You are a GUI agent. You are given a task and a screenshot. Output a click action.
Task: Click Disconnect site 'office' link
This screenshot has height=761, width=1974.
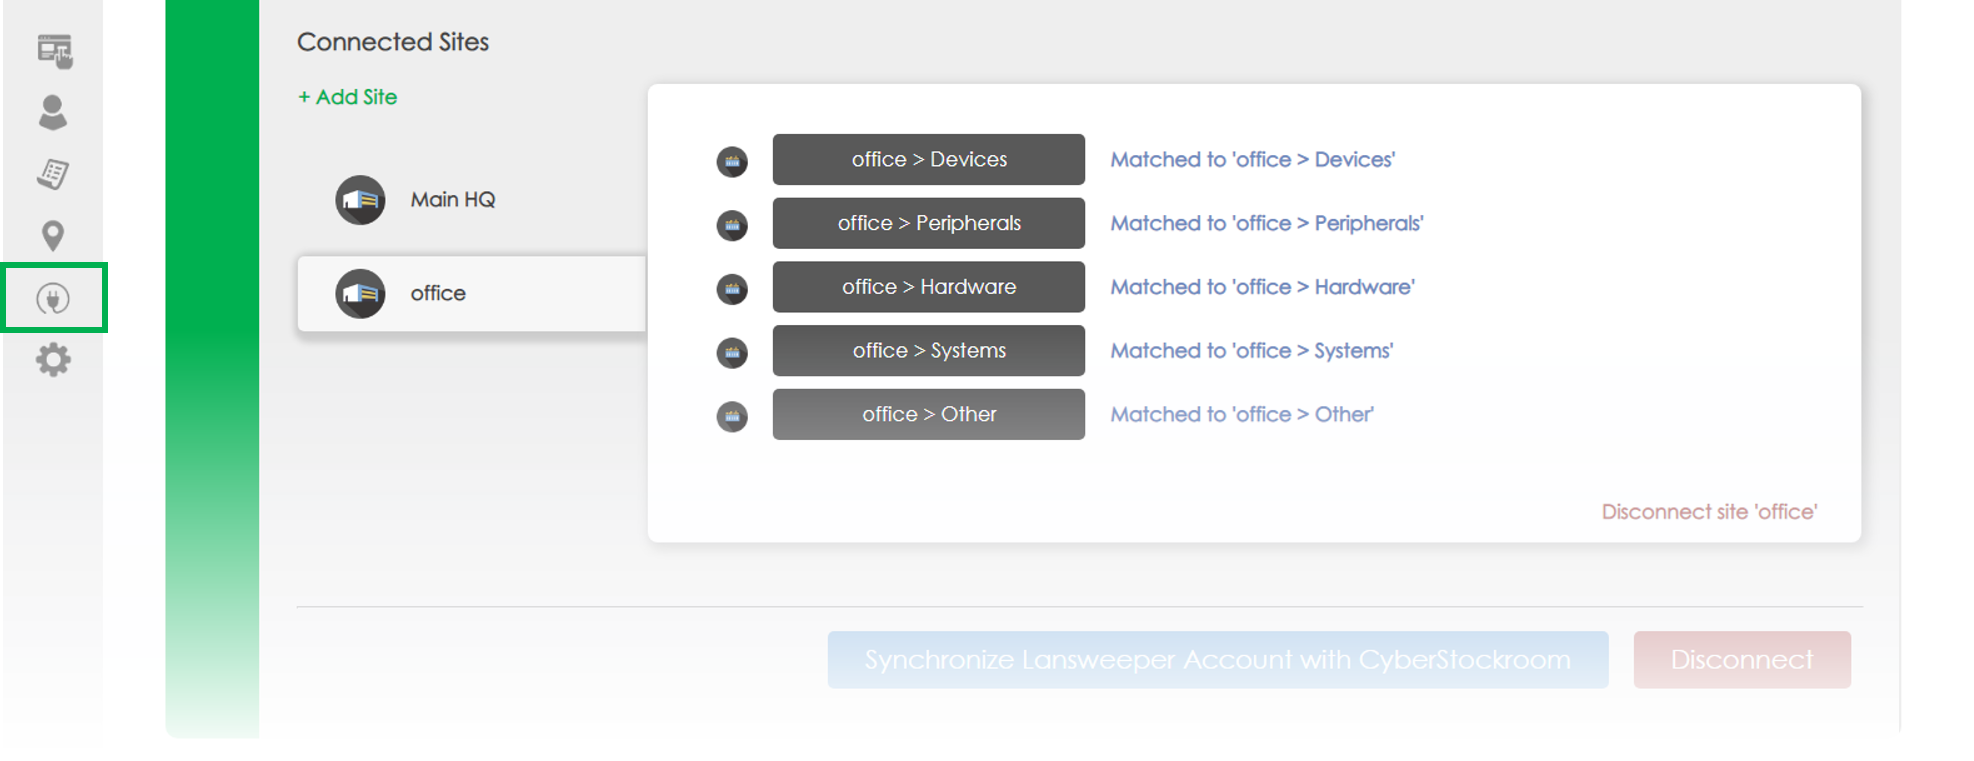1708,512
